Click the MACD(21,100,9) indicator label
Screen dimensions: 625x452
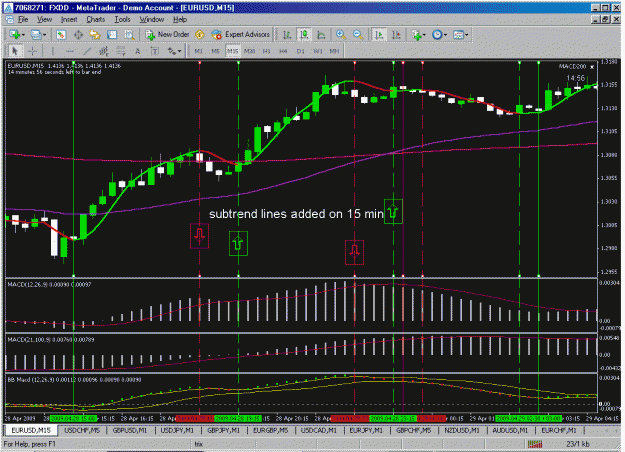tap(51, 340)
